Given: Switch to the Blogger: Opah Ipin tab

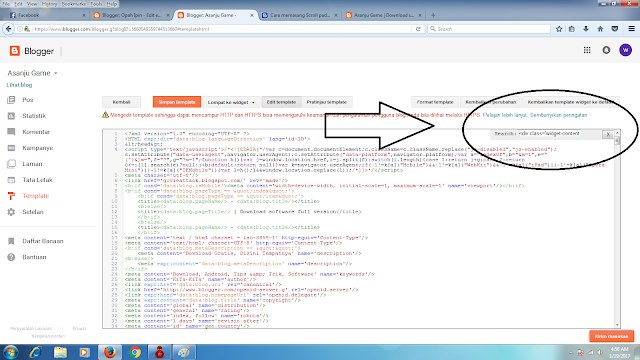Looking at the screenshot, I should pyautogui.click(x=131, y=15).
